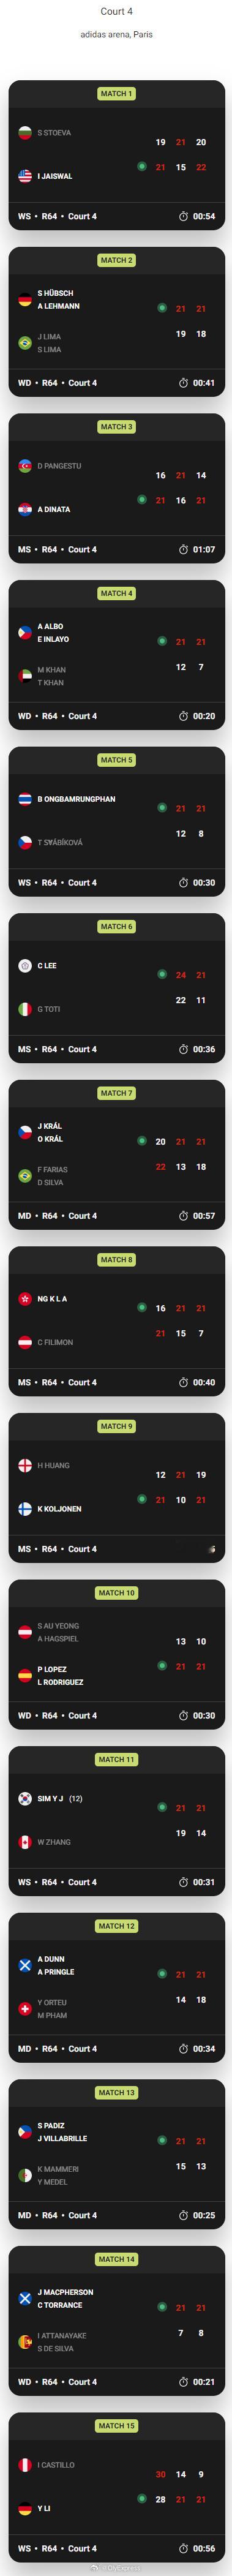This screenshot has height=2576, width=232.
Task: Click the Court 4 page heading
Action: click(x=116, y=12)
